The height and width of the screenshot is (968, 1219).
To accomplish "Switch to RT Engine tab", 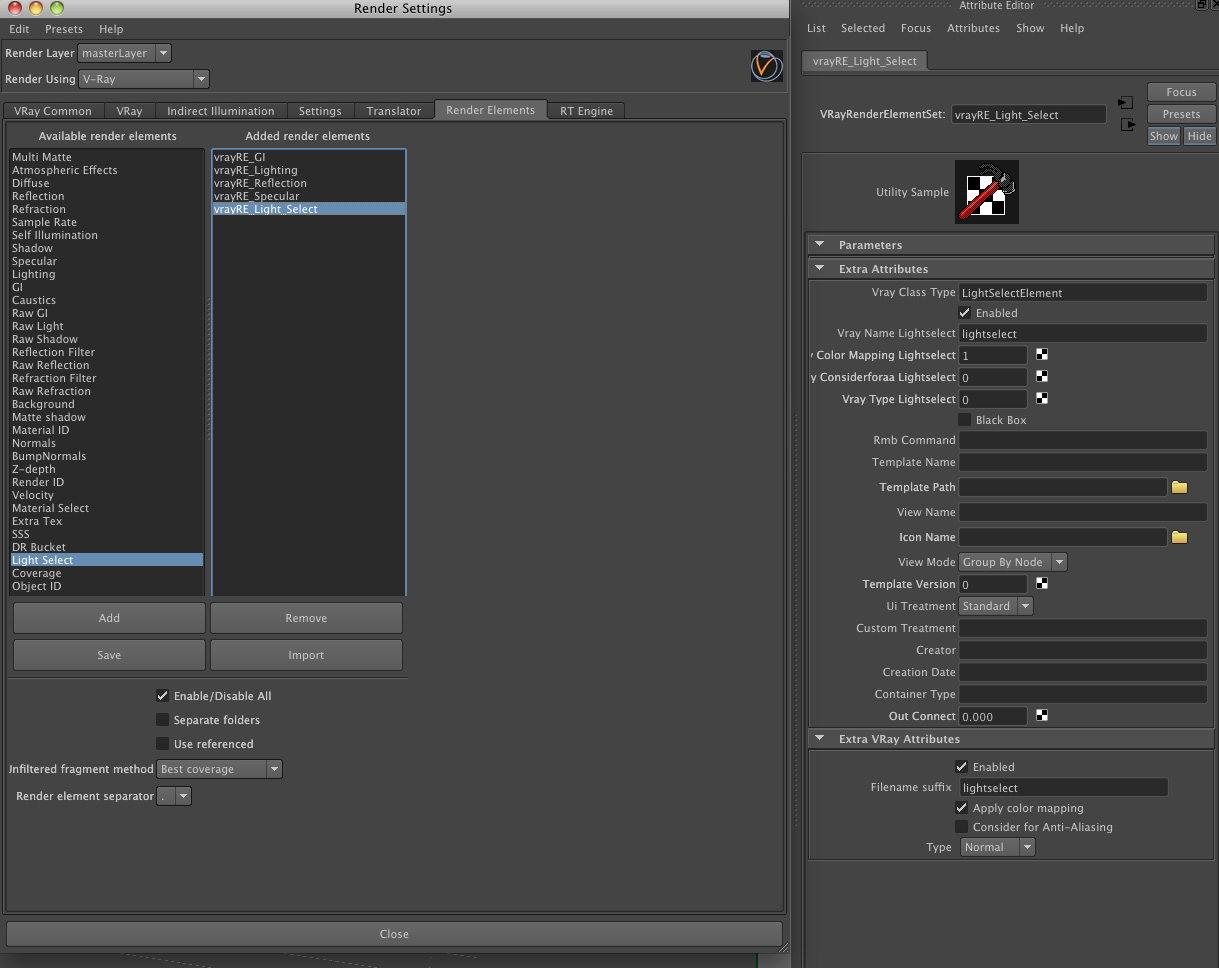I will pos(587,111).
